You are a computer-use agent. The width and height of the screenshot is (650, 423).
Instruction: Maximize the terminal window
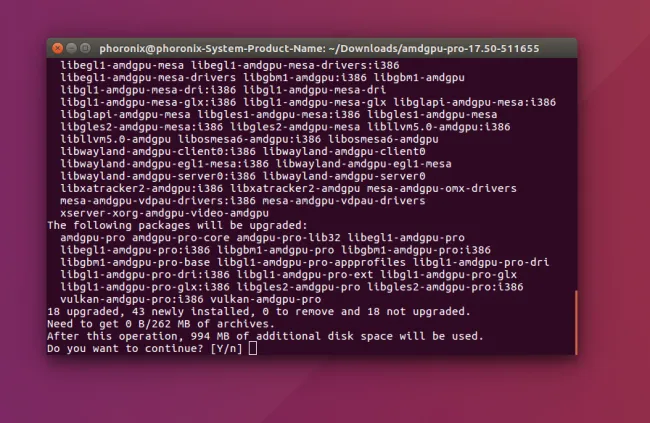pyautogui.click(x=85, y=48)
